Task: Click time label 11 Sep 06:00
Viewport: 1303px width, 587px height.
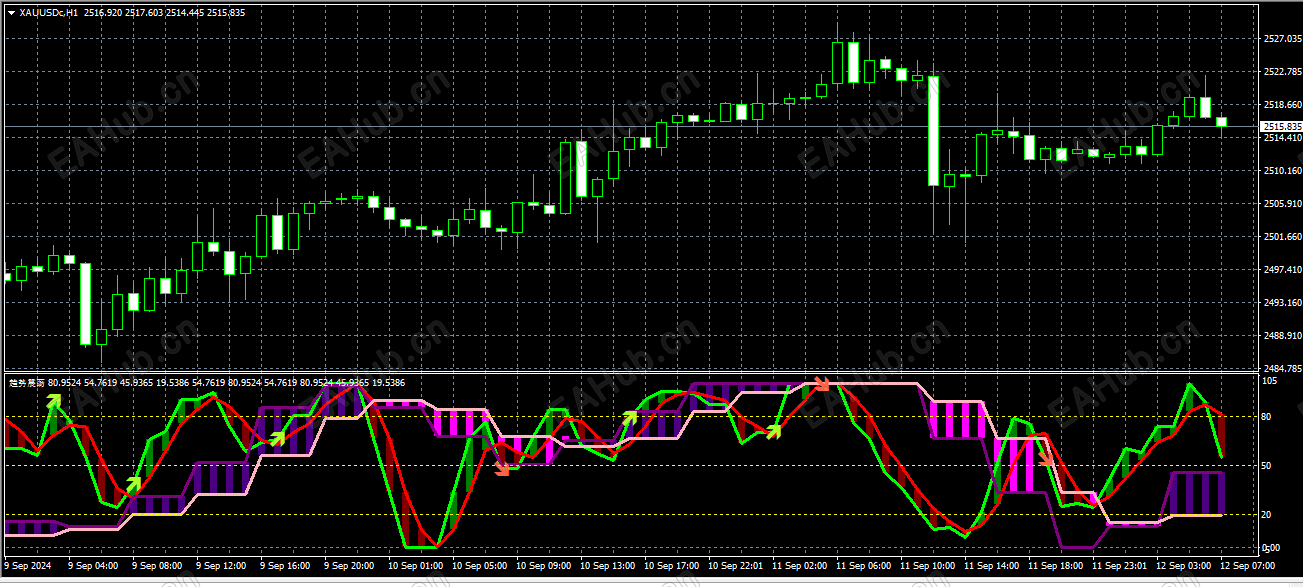Action: 866,566
